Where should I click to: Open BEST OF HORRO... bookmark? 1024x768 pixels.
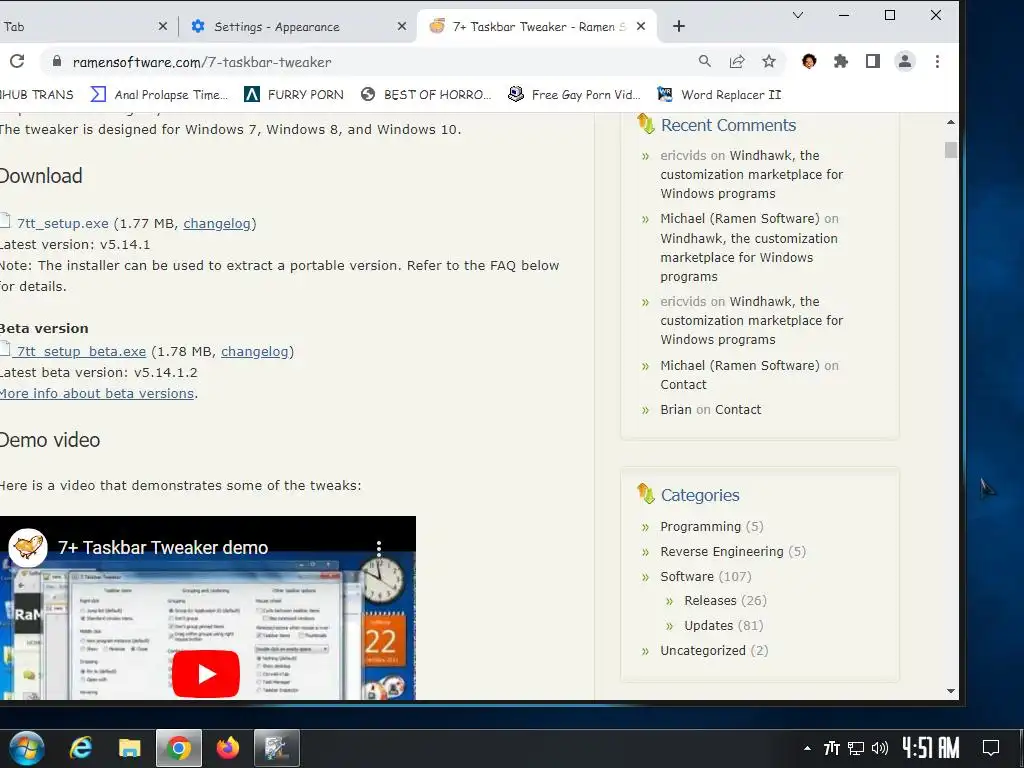coord(426,95)
